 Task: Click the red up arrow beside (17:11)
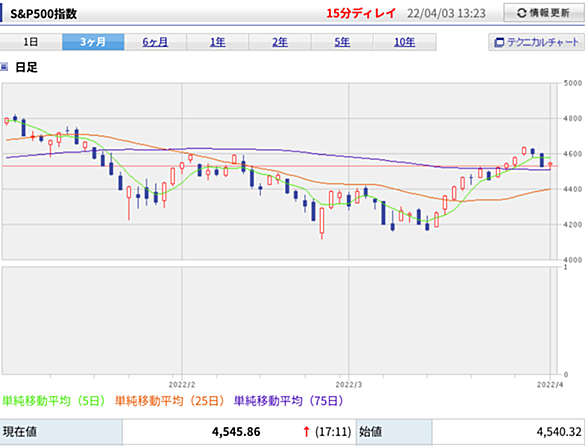pos(306,432)
